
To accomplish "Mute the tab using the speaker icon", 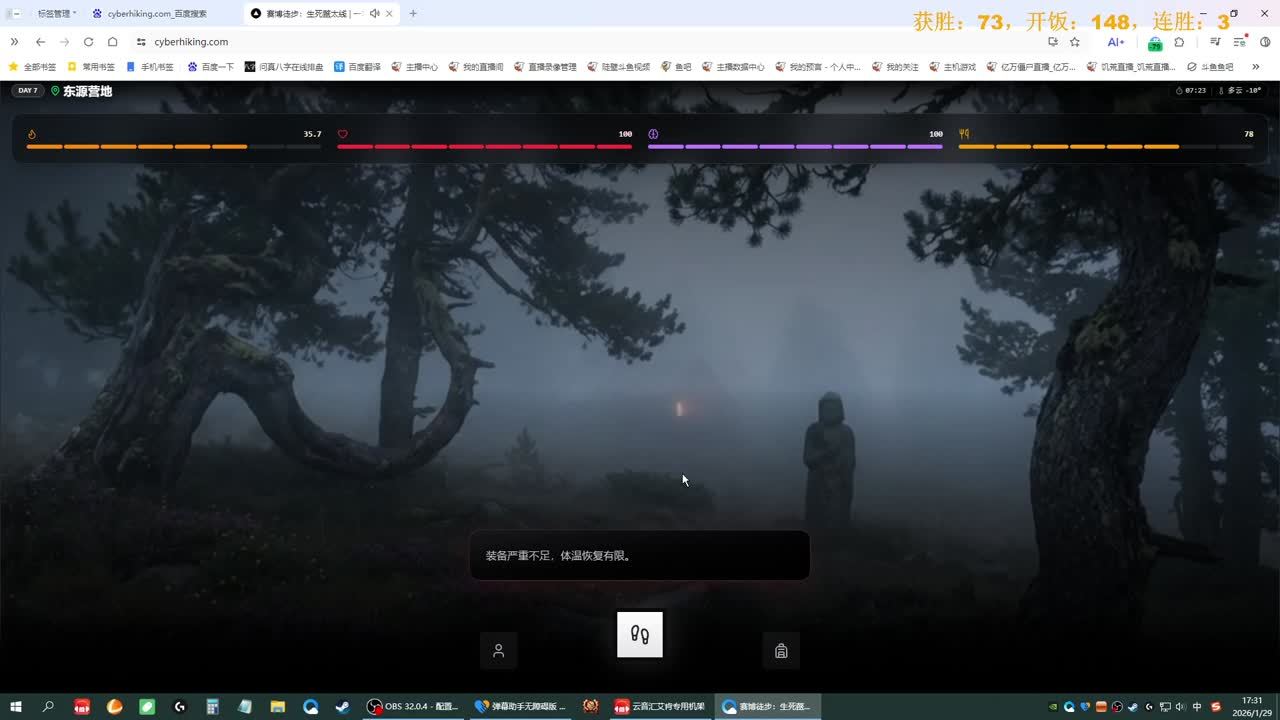I will point(374,13).
